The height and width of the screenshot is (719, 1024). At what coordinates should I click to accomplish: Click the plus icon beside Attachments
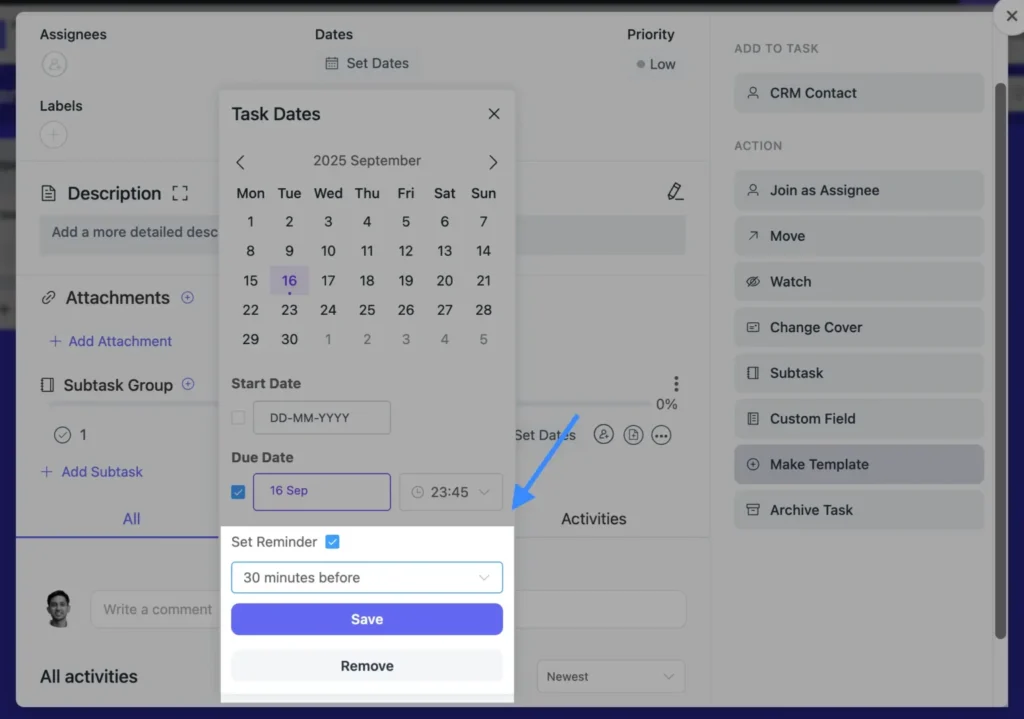187,298
